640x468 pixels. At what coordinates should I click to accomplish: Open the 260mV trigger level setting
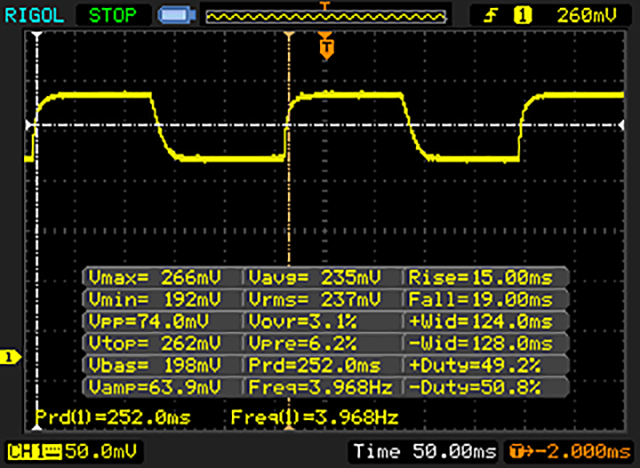click(586, 15)
